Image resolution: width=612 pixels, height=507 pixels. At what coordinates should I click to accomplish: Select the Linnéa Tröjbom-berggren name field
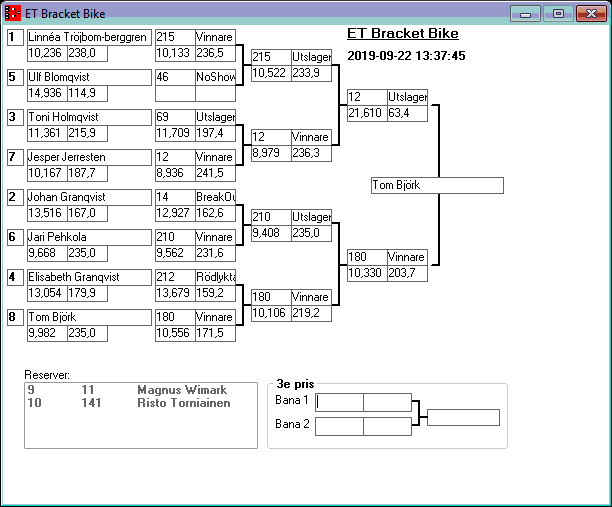(x=88, y=38)
